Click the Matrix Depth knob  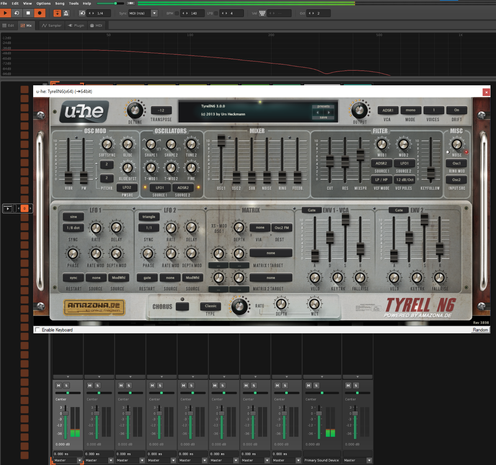(x=239, y=228)
